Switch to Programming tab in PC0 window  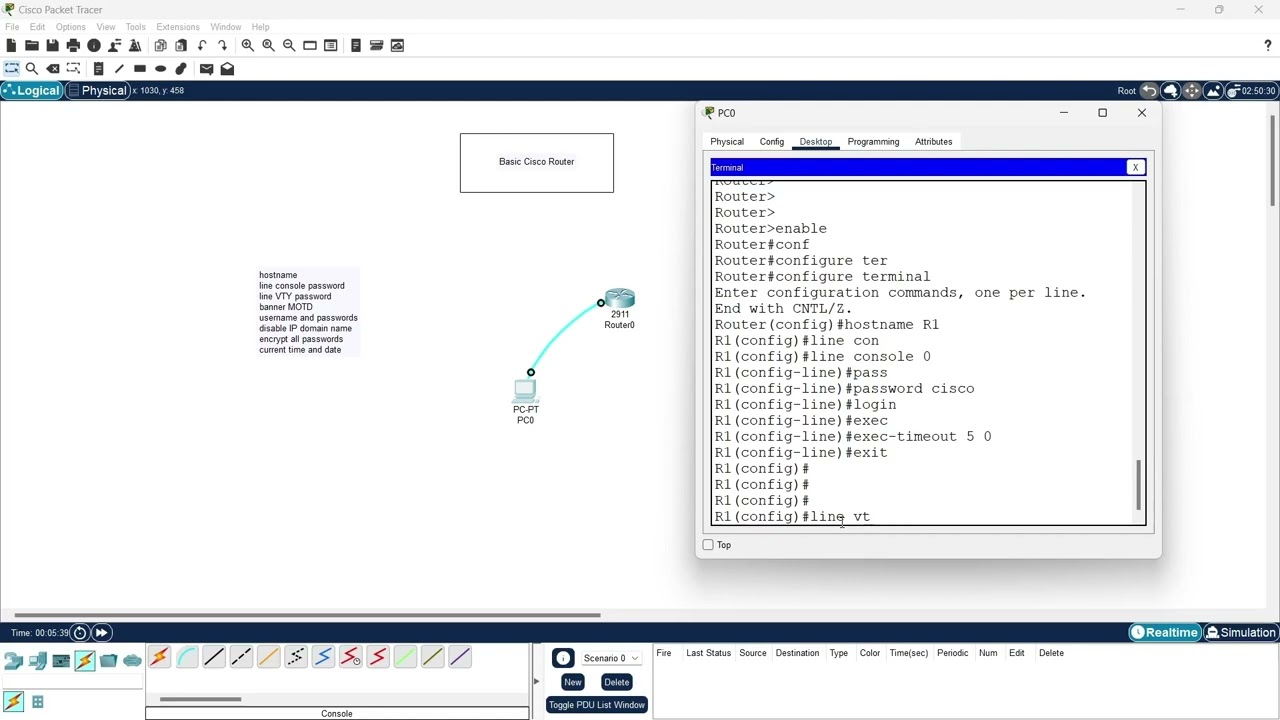[x=873, y=142]
